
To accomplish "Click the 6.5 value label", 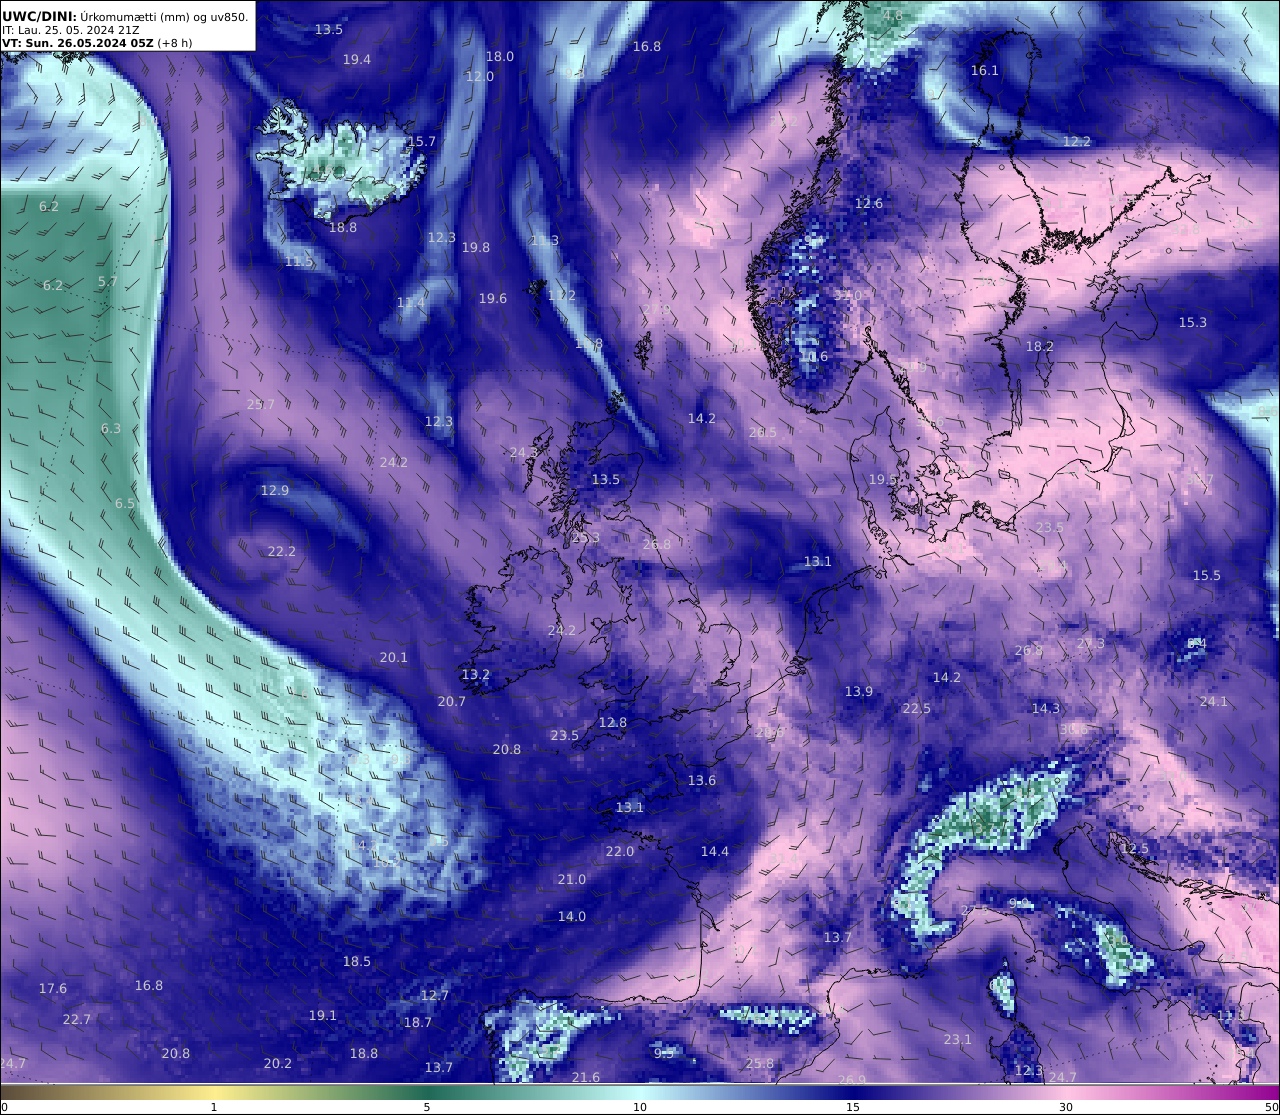I will click(125, 504).
